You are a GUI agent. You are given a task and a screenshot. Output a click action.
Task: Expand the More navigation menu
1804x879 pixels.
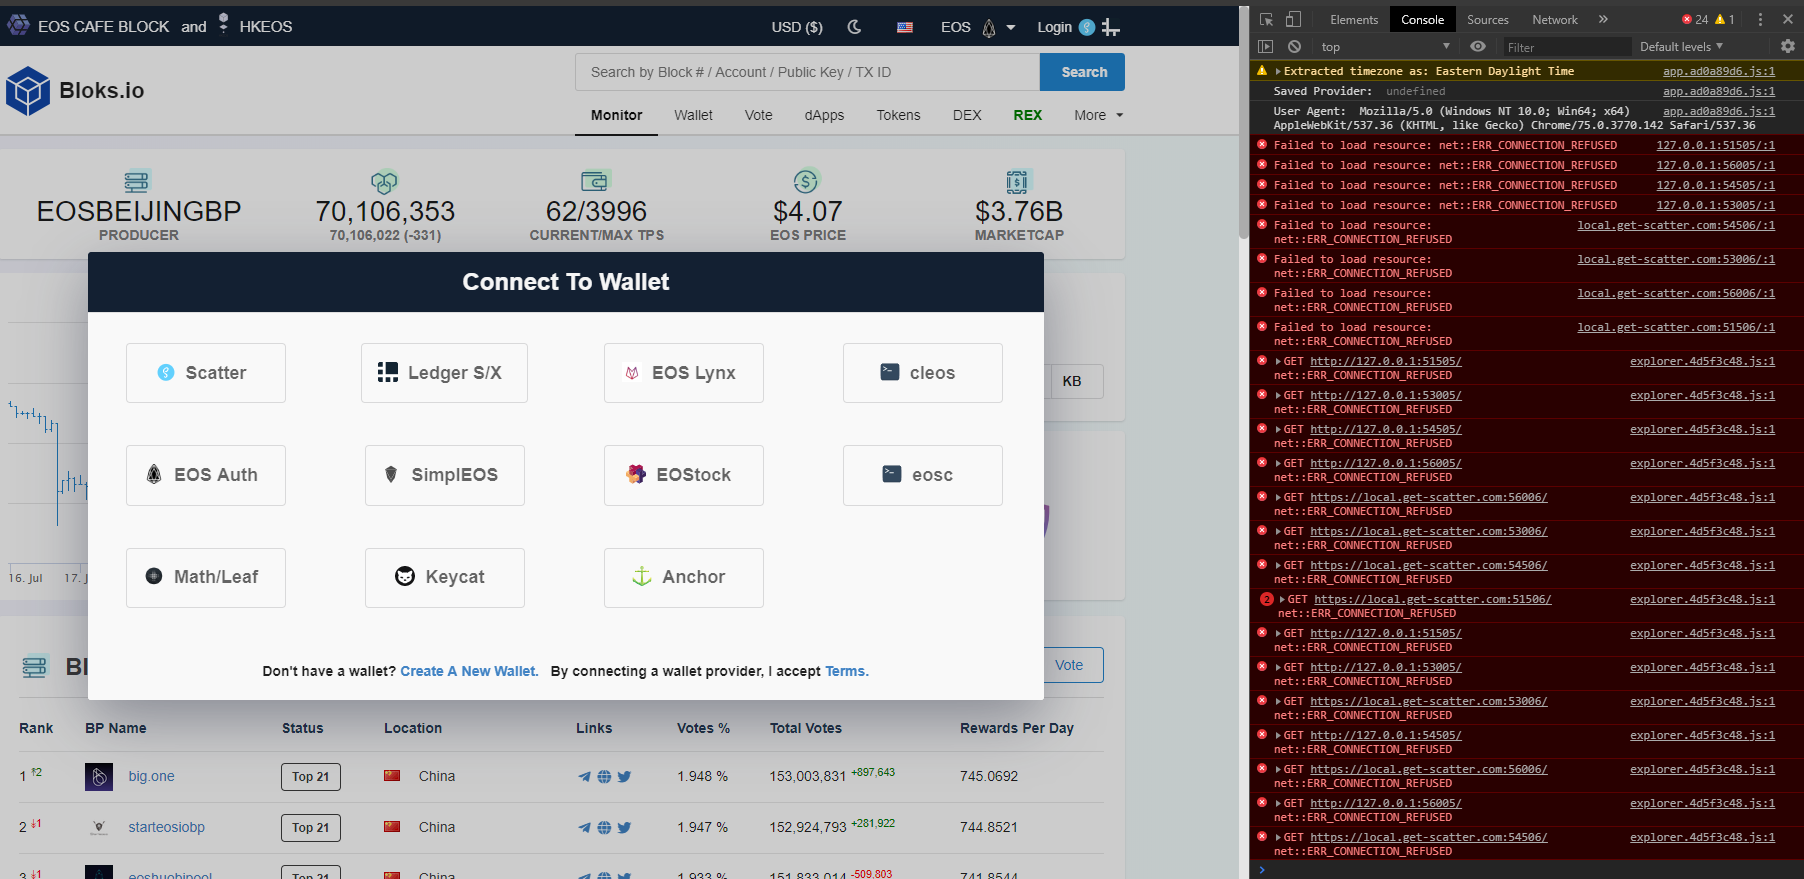pos(1099,115)
